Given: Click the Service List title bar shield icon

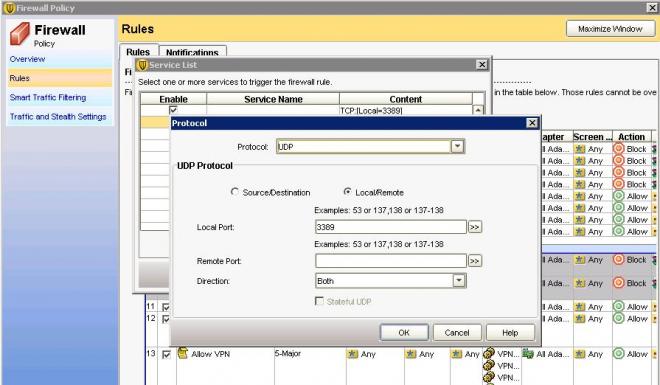Looking at the screenshot, I should click(x=143, y=65).
